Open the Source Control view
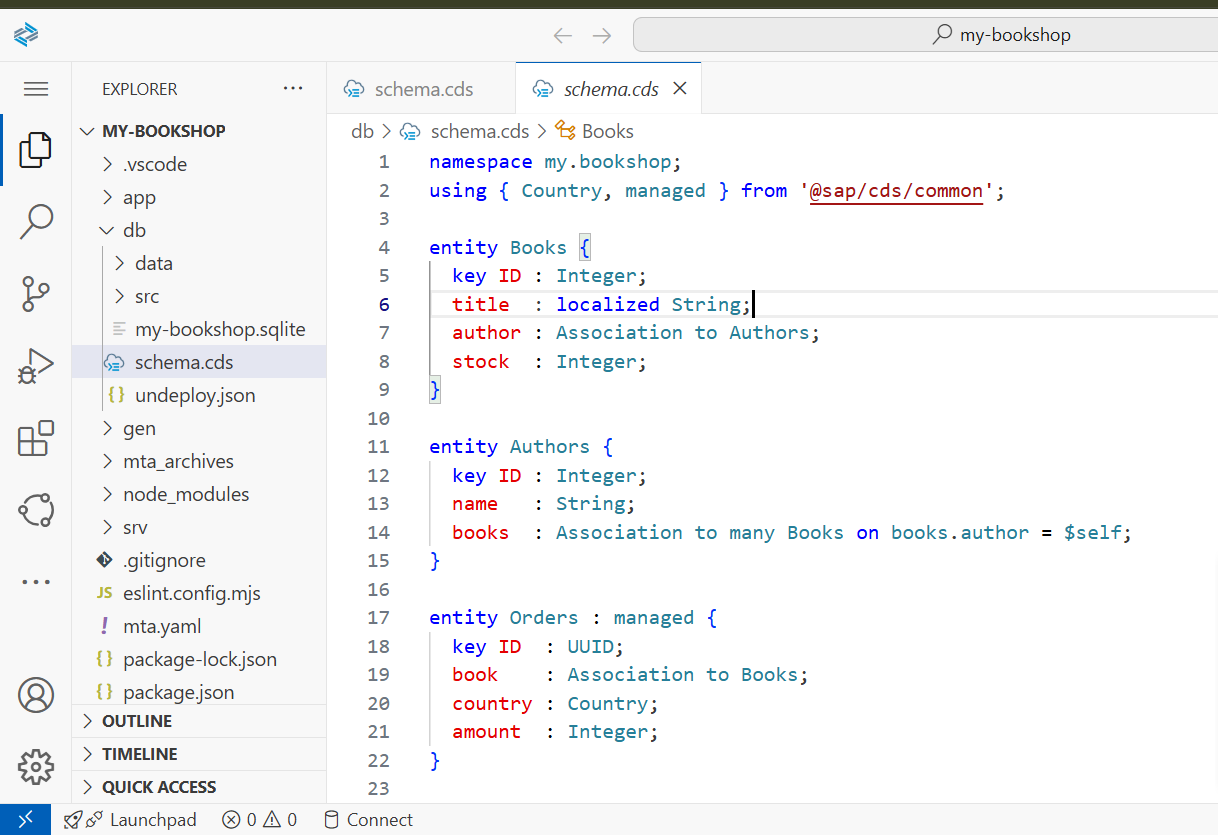The image size is (1218, 835). (x=36, y=294)
